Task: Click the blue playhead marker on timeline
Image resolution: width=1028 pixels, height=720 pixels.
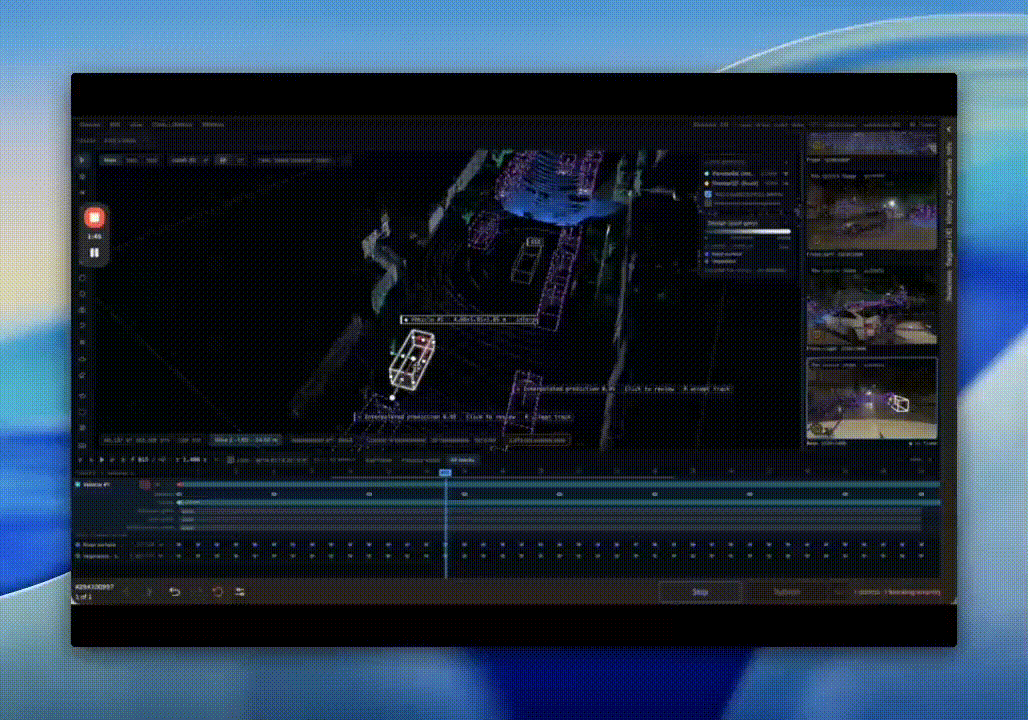Action: pos(445,472)
